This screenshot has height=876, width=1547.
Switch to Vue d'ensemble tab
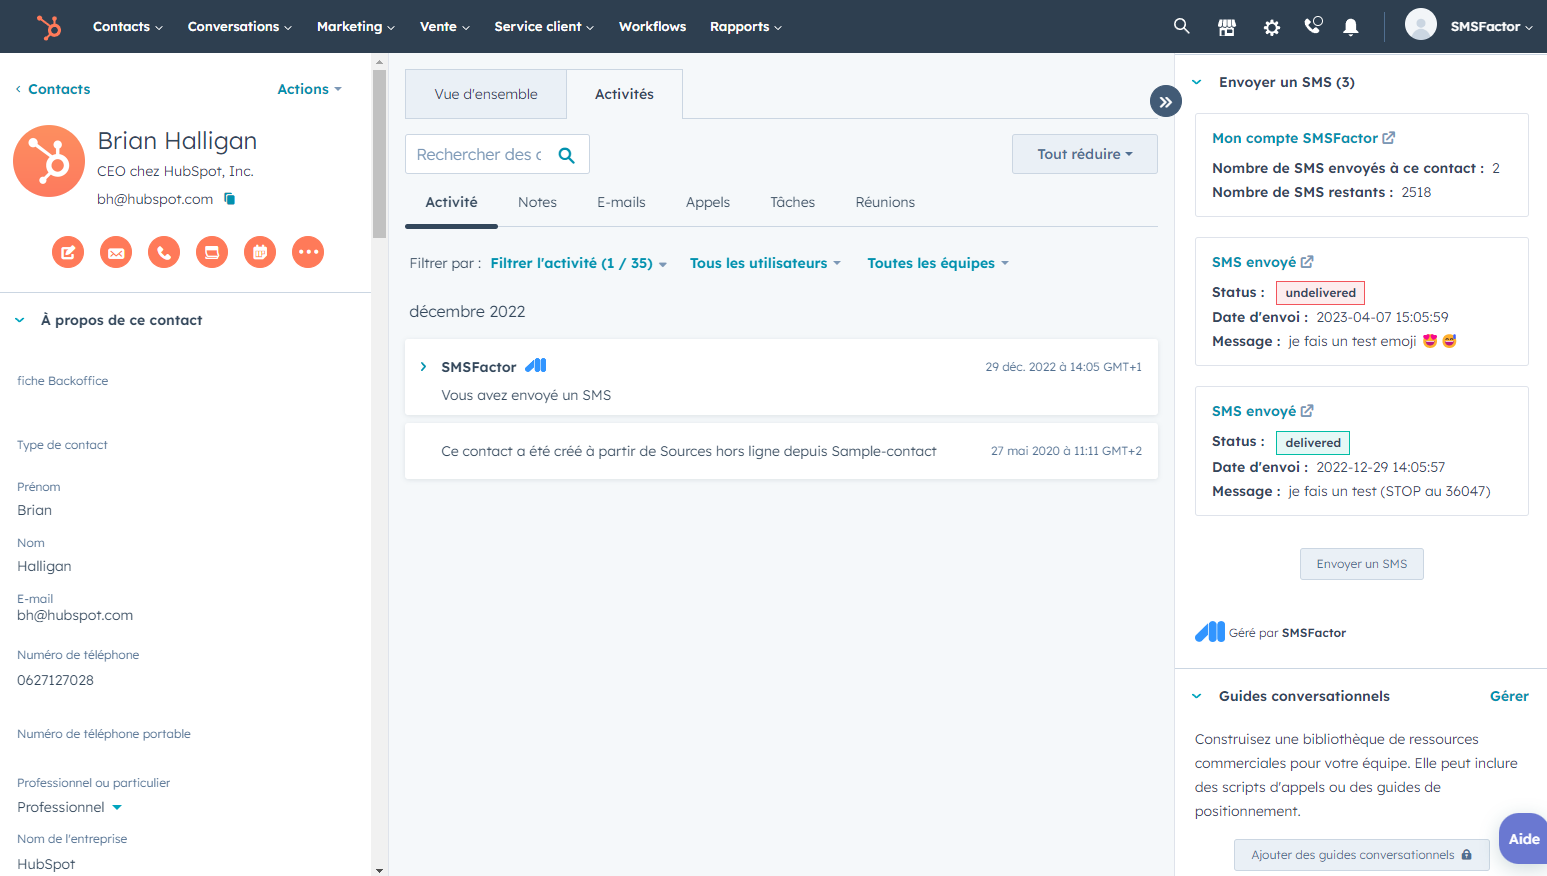point(486,94)
